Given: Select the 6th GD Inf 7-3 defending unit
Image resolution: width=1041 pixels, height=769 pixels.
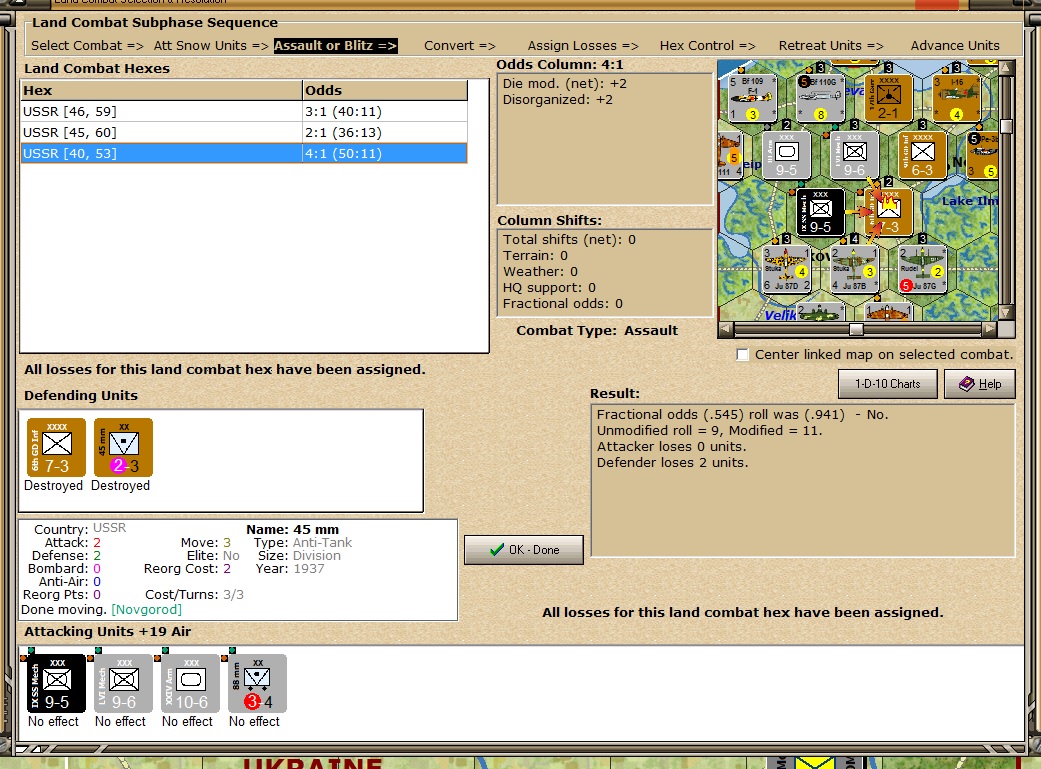Looking at the screenshot, I should [x=56, y=447].
